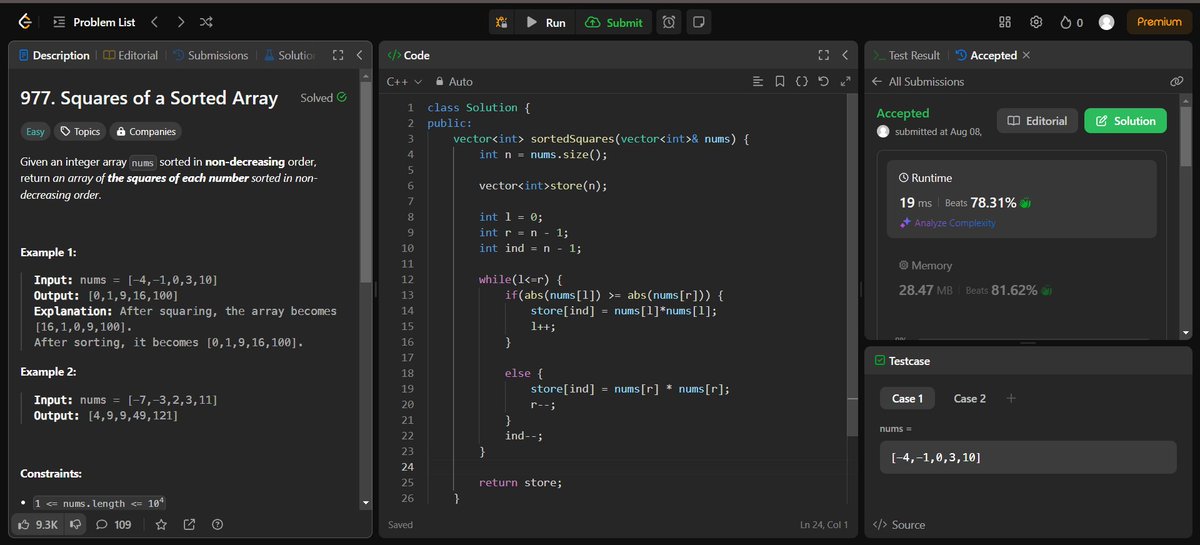Switch to the Editorial tab
The width and height of the screenshot is (1200, 545).
pyautogui.click(x=130, y=56)
